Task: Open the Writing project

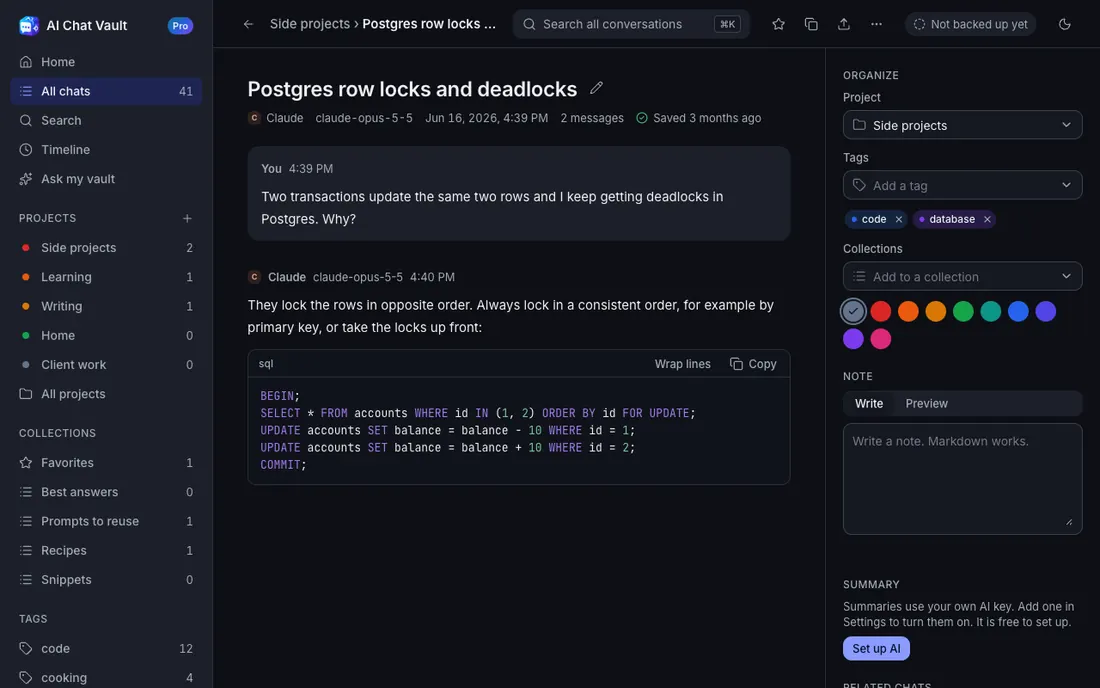Action: coord(106,306)
